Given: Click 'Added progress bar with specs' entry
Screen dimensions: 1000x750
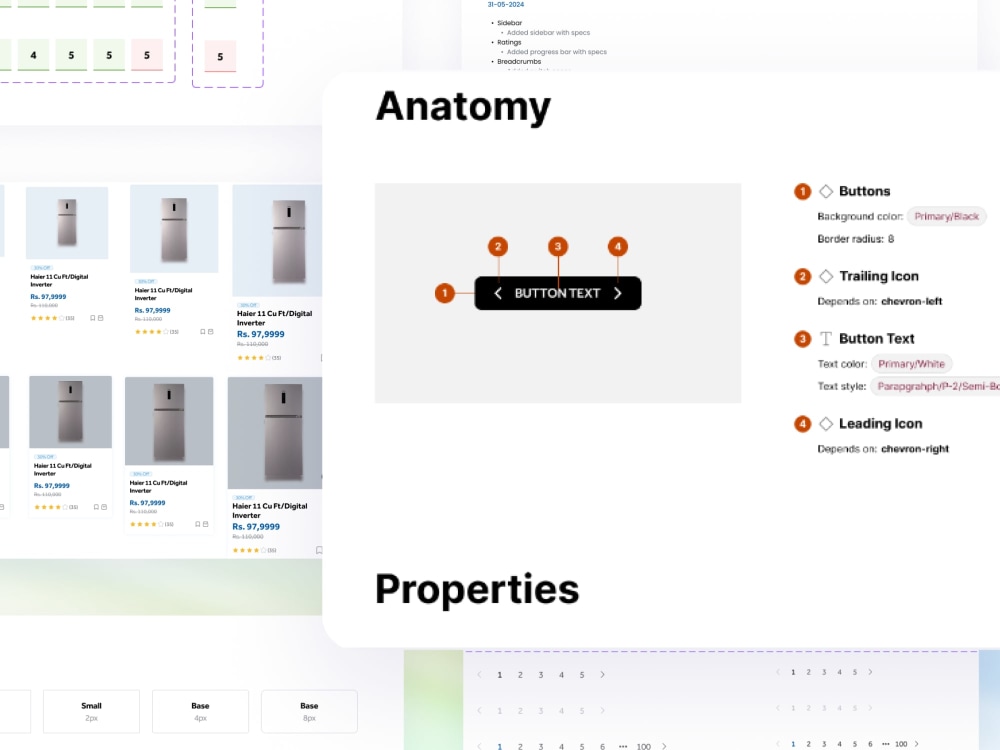Looking at the screenshot, I should click(557, 52).
